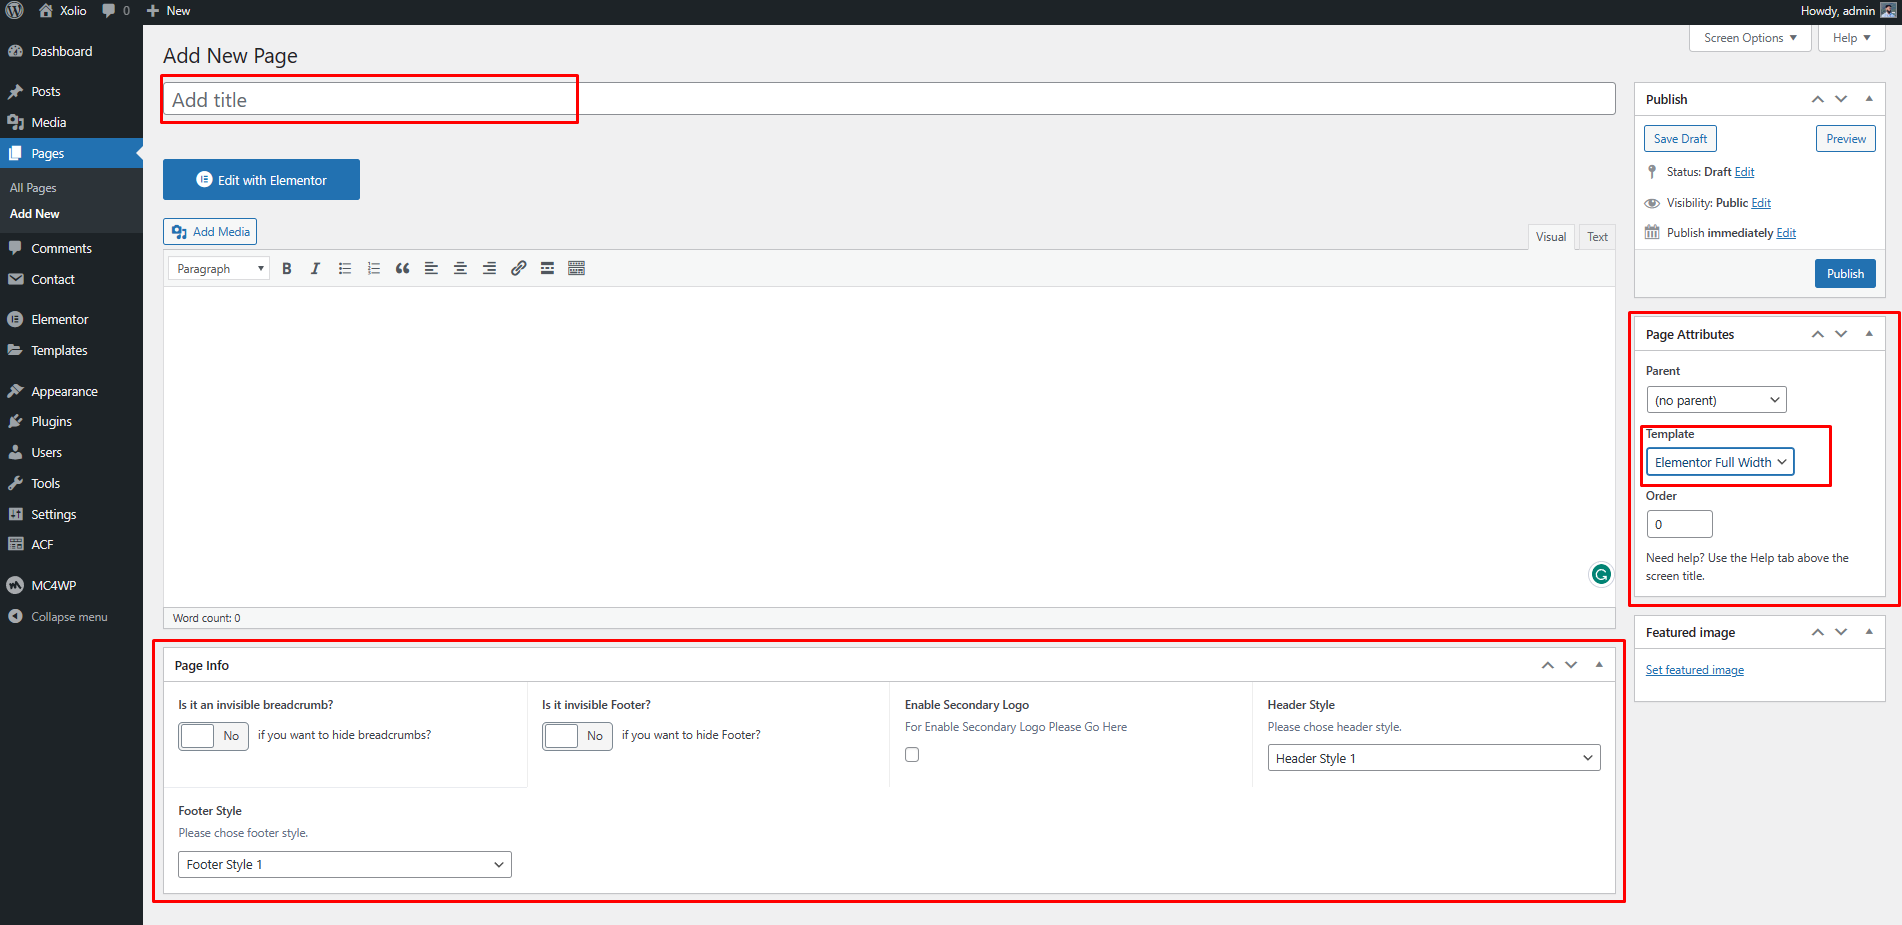Open the Header Style dropdown
The width and height of the screenshot is (1902, 925).
pos(1433,758)
